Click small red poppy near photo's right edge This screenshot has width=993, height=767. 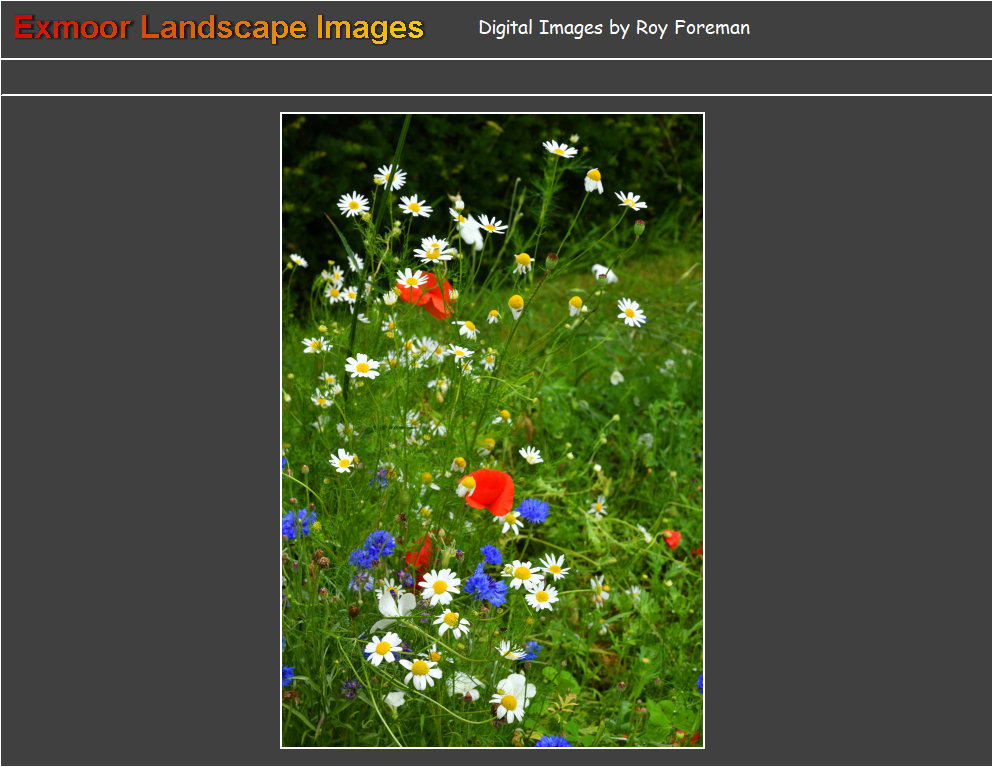[672, 538]
